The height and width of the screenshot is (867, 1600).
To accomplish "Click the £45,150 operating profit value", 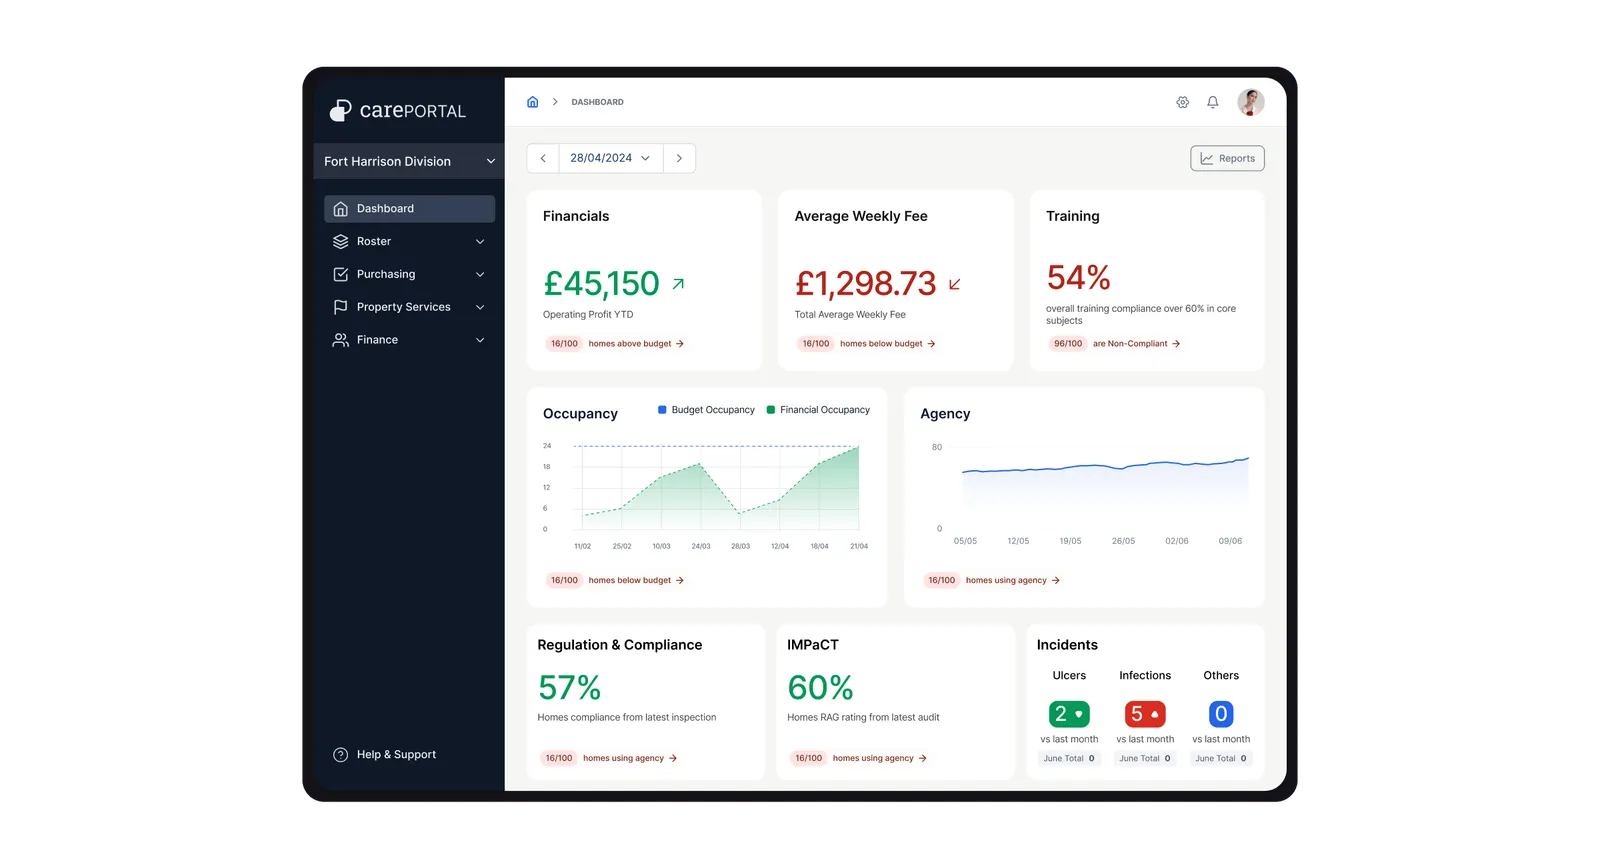I will [601, 284].
